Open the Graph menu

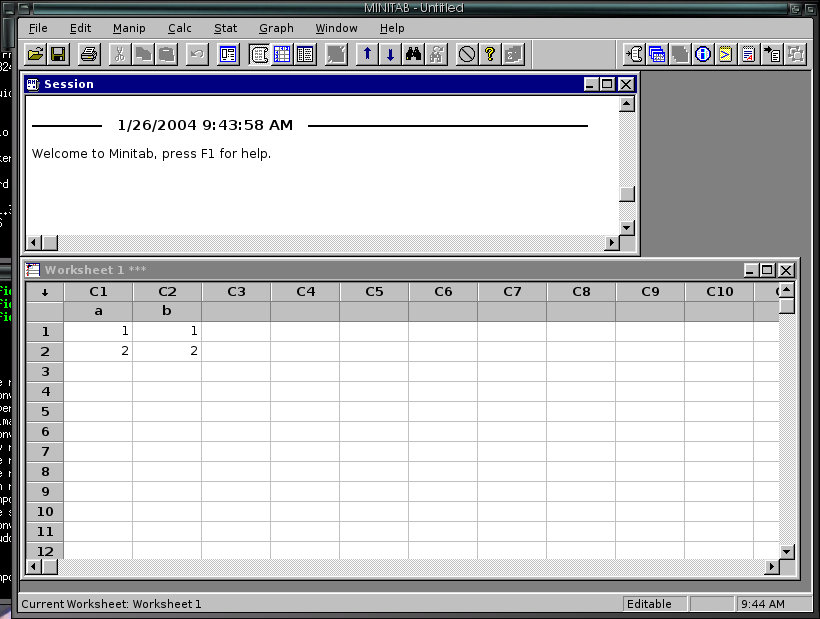pos(276,28)
